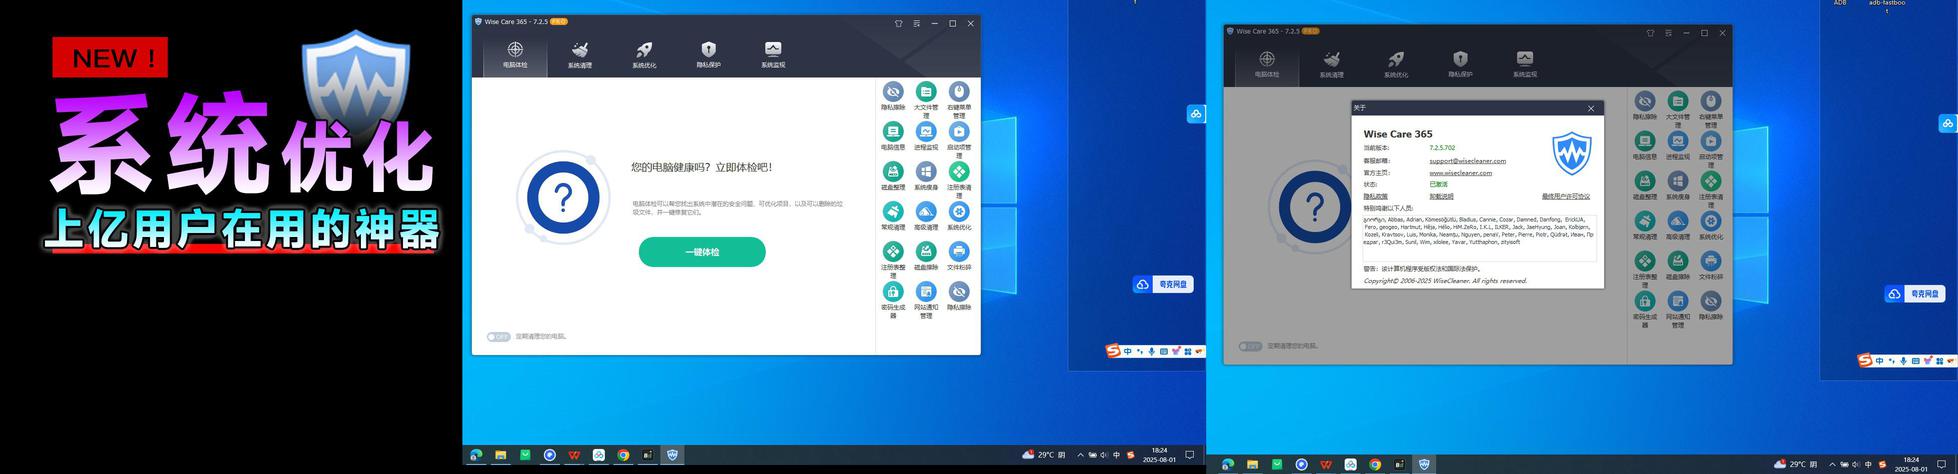Toggle OFF scheduled-cleaning switch in left window
The width and height of the screenshot is (1958, 474).
498,337
